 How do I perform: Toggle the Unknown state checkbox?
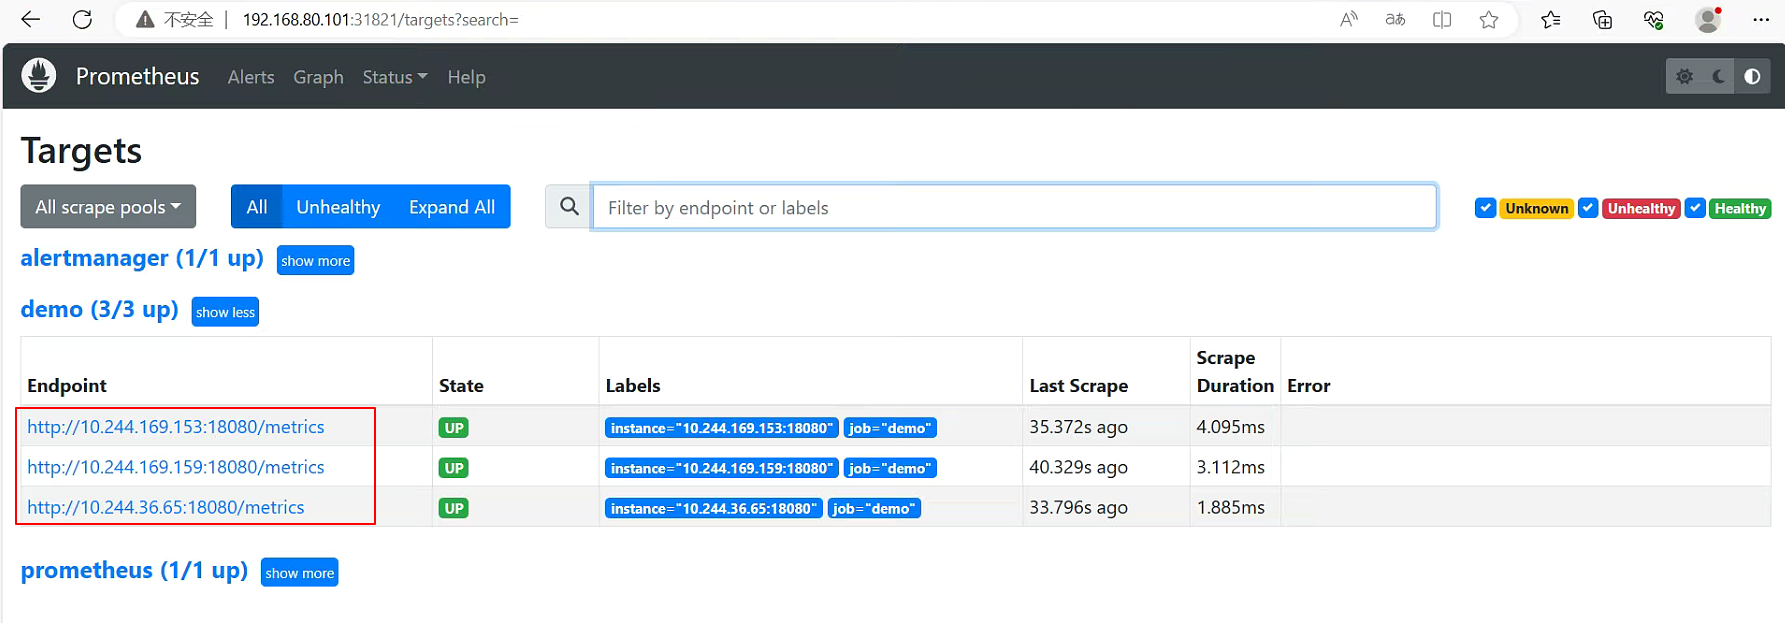1485,208
